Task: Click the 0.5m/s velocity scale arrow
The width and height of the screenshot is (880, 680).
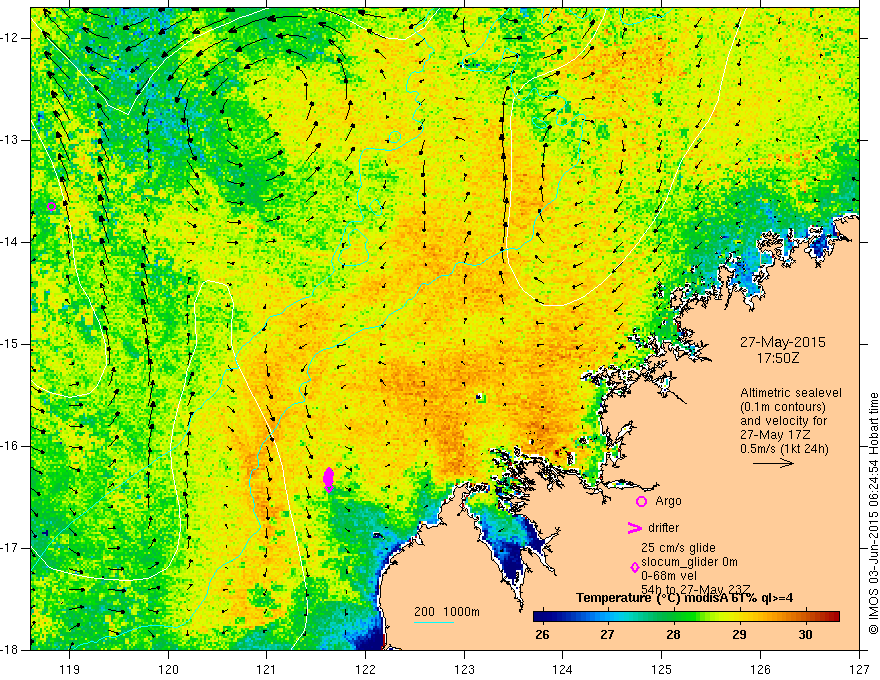Action: [x=773, y=463]
